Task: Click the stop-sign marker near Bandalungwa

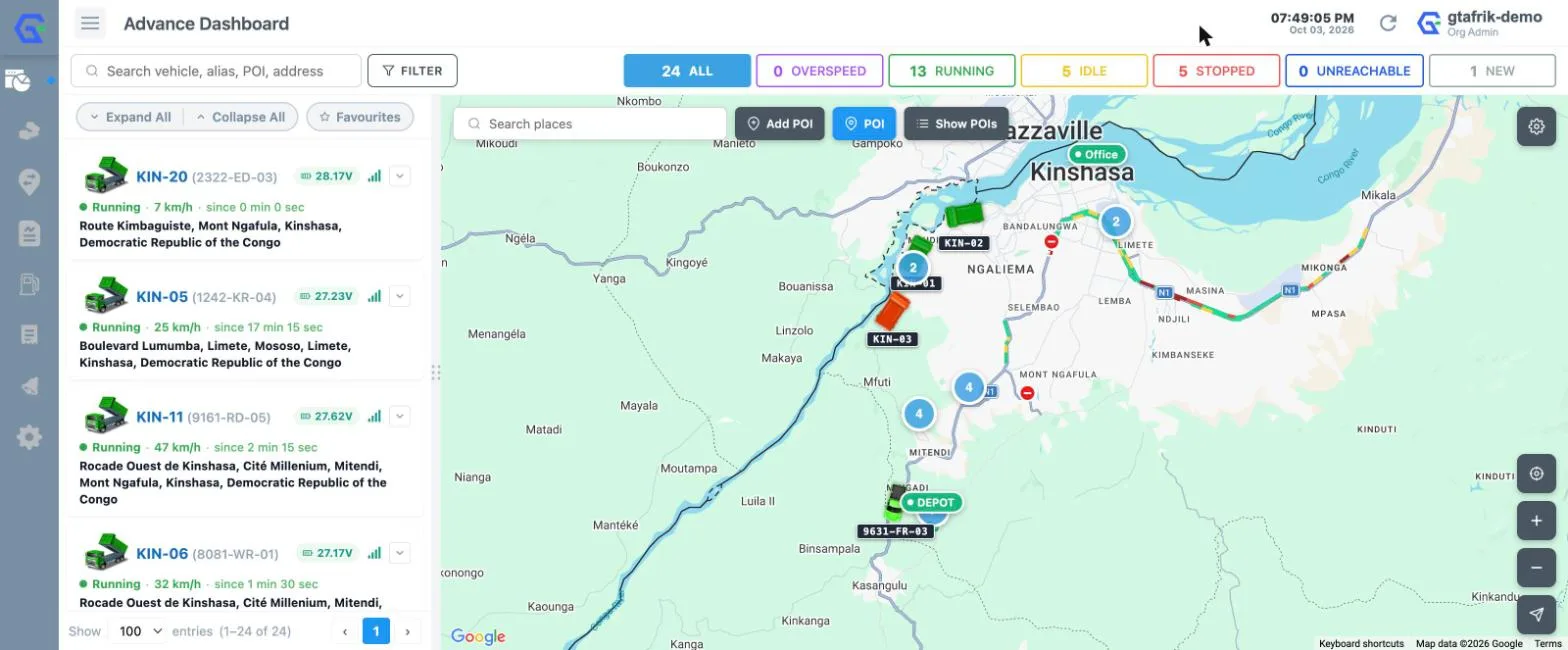Action: (x=1051, y=241)
